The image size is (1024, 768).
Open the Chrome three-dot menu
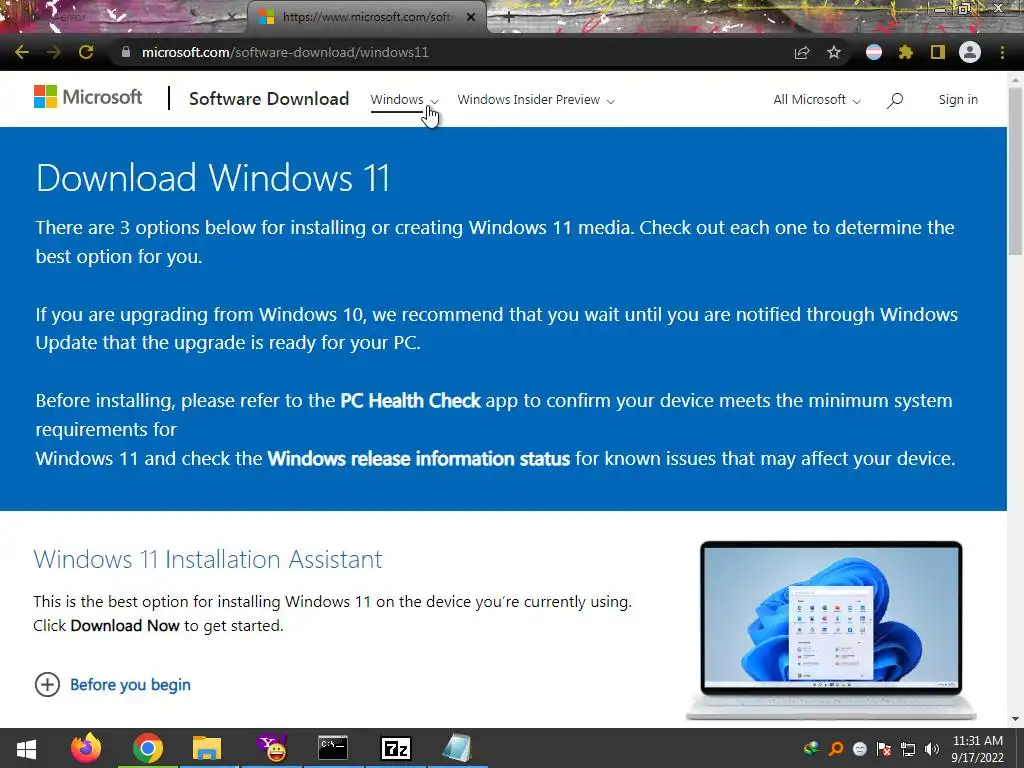coord(1002,52)
